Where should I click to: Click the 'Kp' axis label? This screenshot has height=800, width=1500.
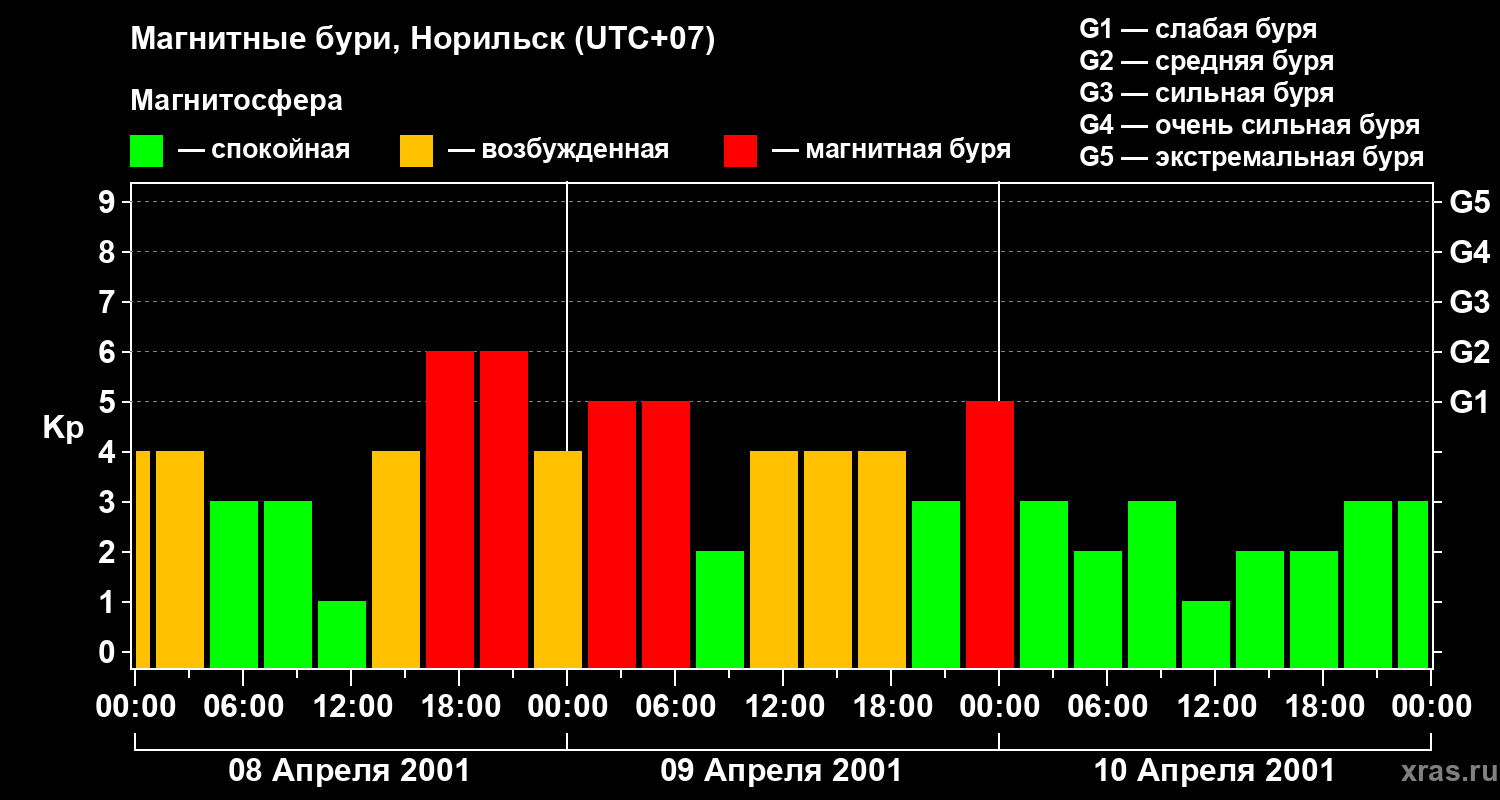point(63,428)
